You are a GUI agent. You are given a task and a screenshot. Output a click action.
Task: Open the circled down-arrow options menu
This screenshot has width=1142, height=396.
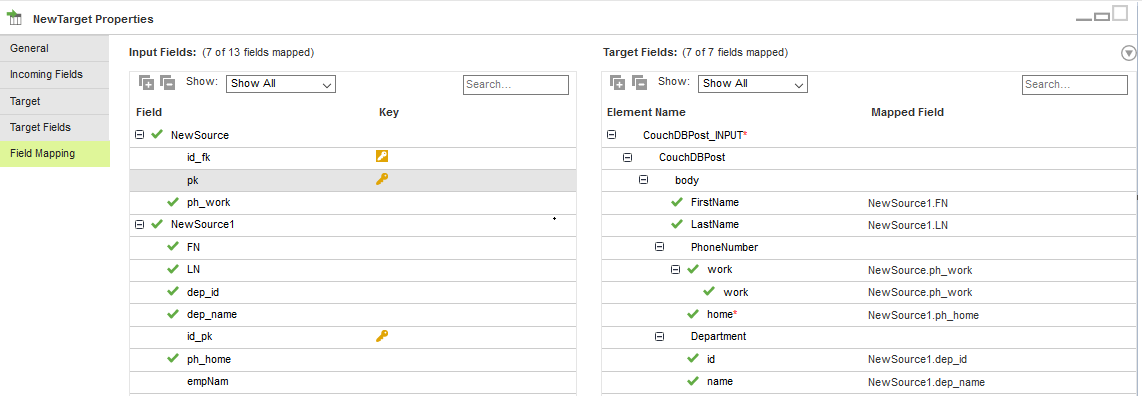(1128, 53)
